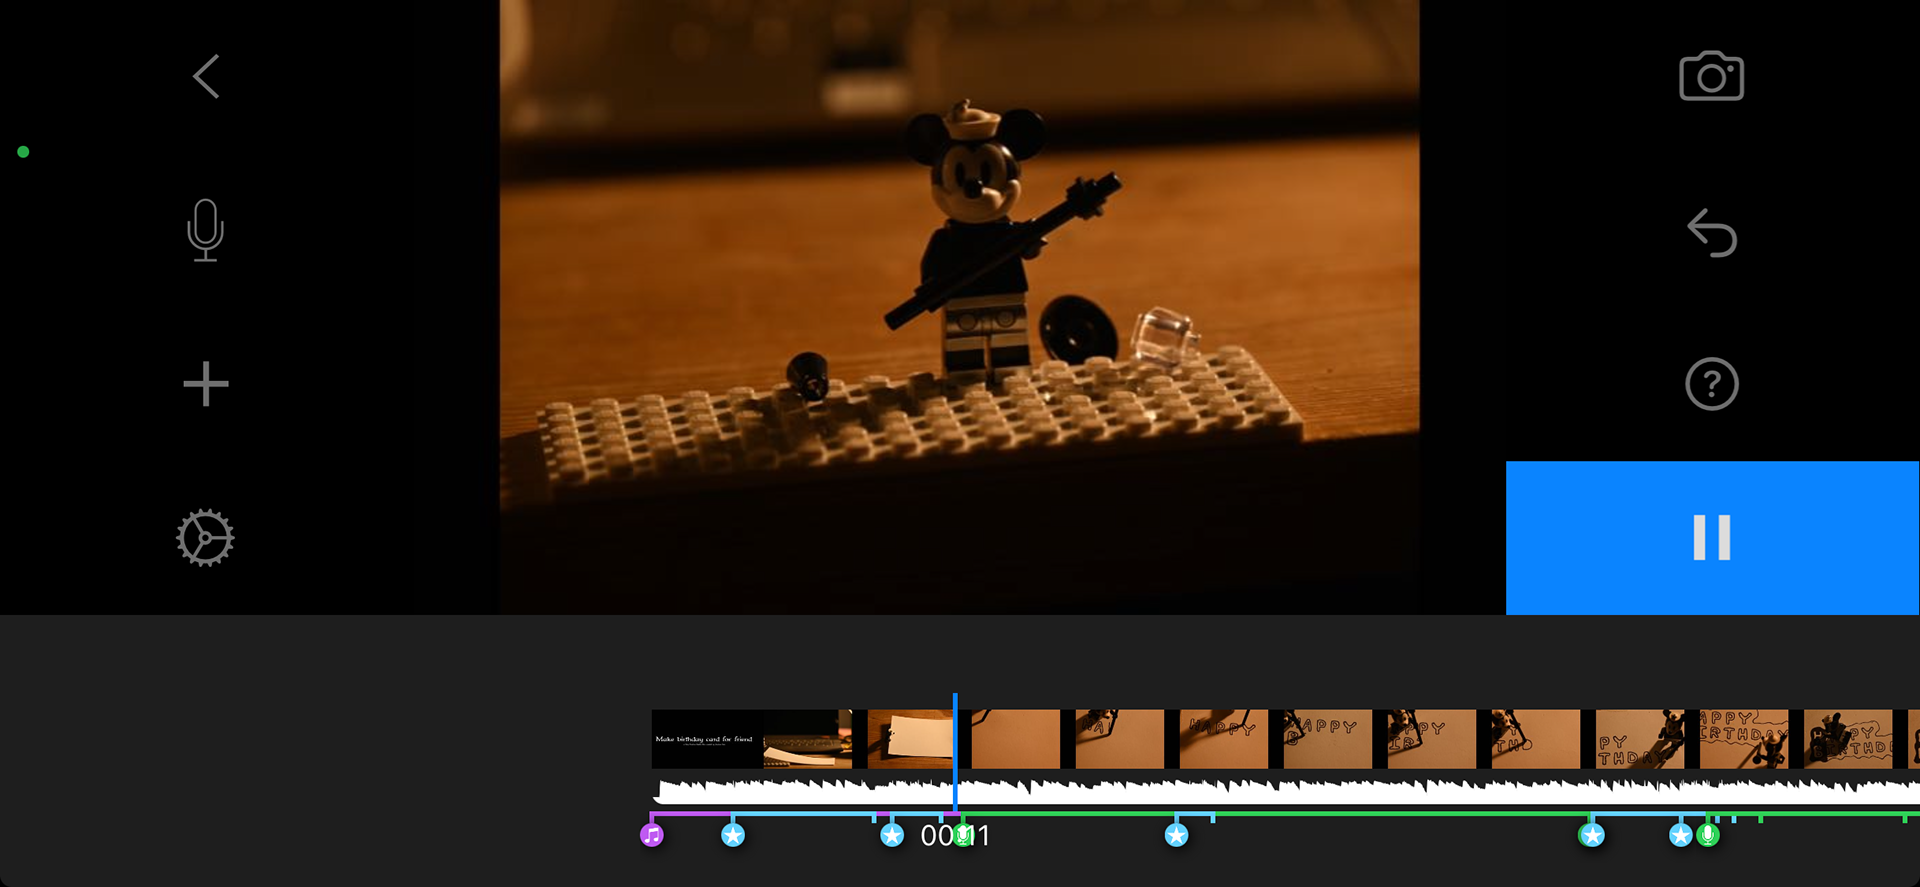Select the green microphone marker near the timeline end

tap(1708, 834)
